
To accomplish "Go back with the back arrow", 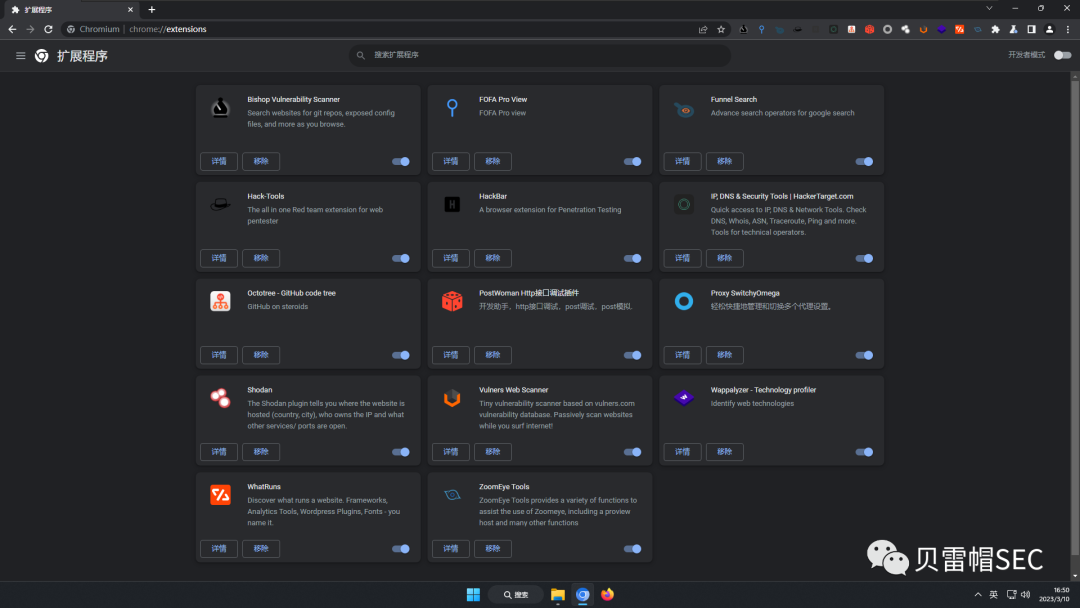I will point(12,29).
